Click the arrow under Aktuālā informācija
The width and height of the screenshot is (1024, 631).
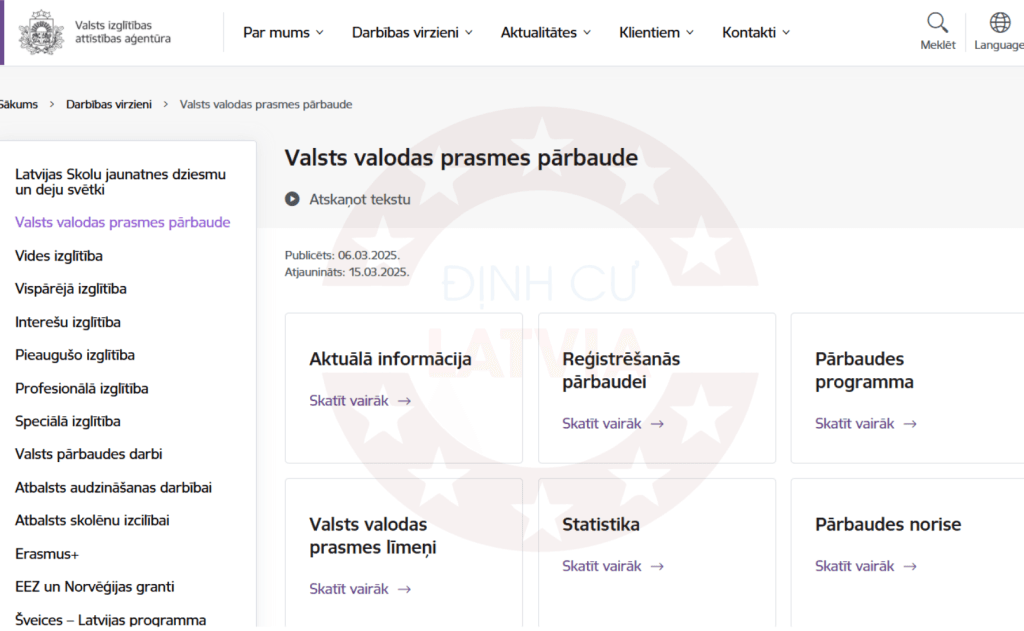coord(404,401)
